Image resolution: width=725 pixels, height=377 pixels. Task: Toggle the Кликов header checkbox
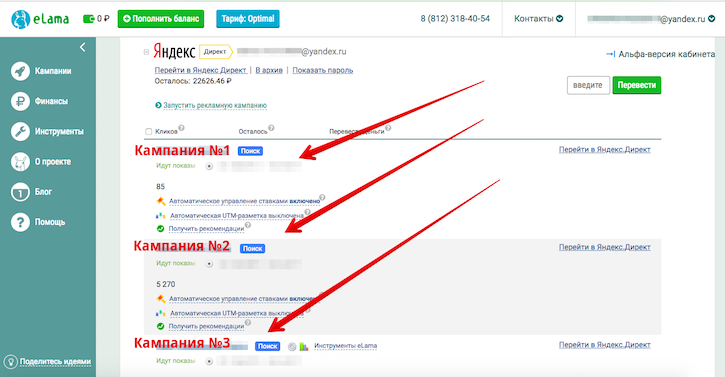[148, 131]
